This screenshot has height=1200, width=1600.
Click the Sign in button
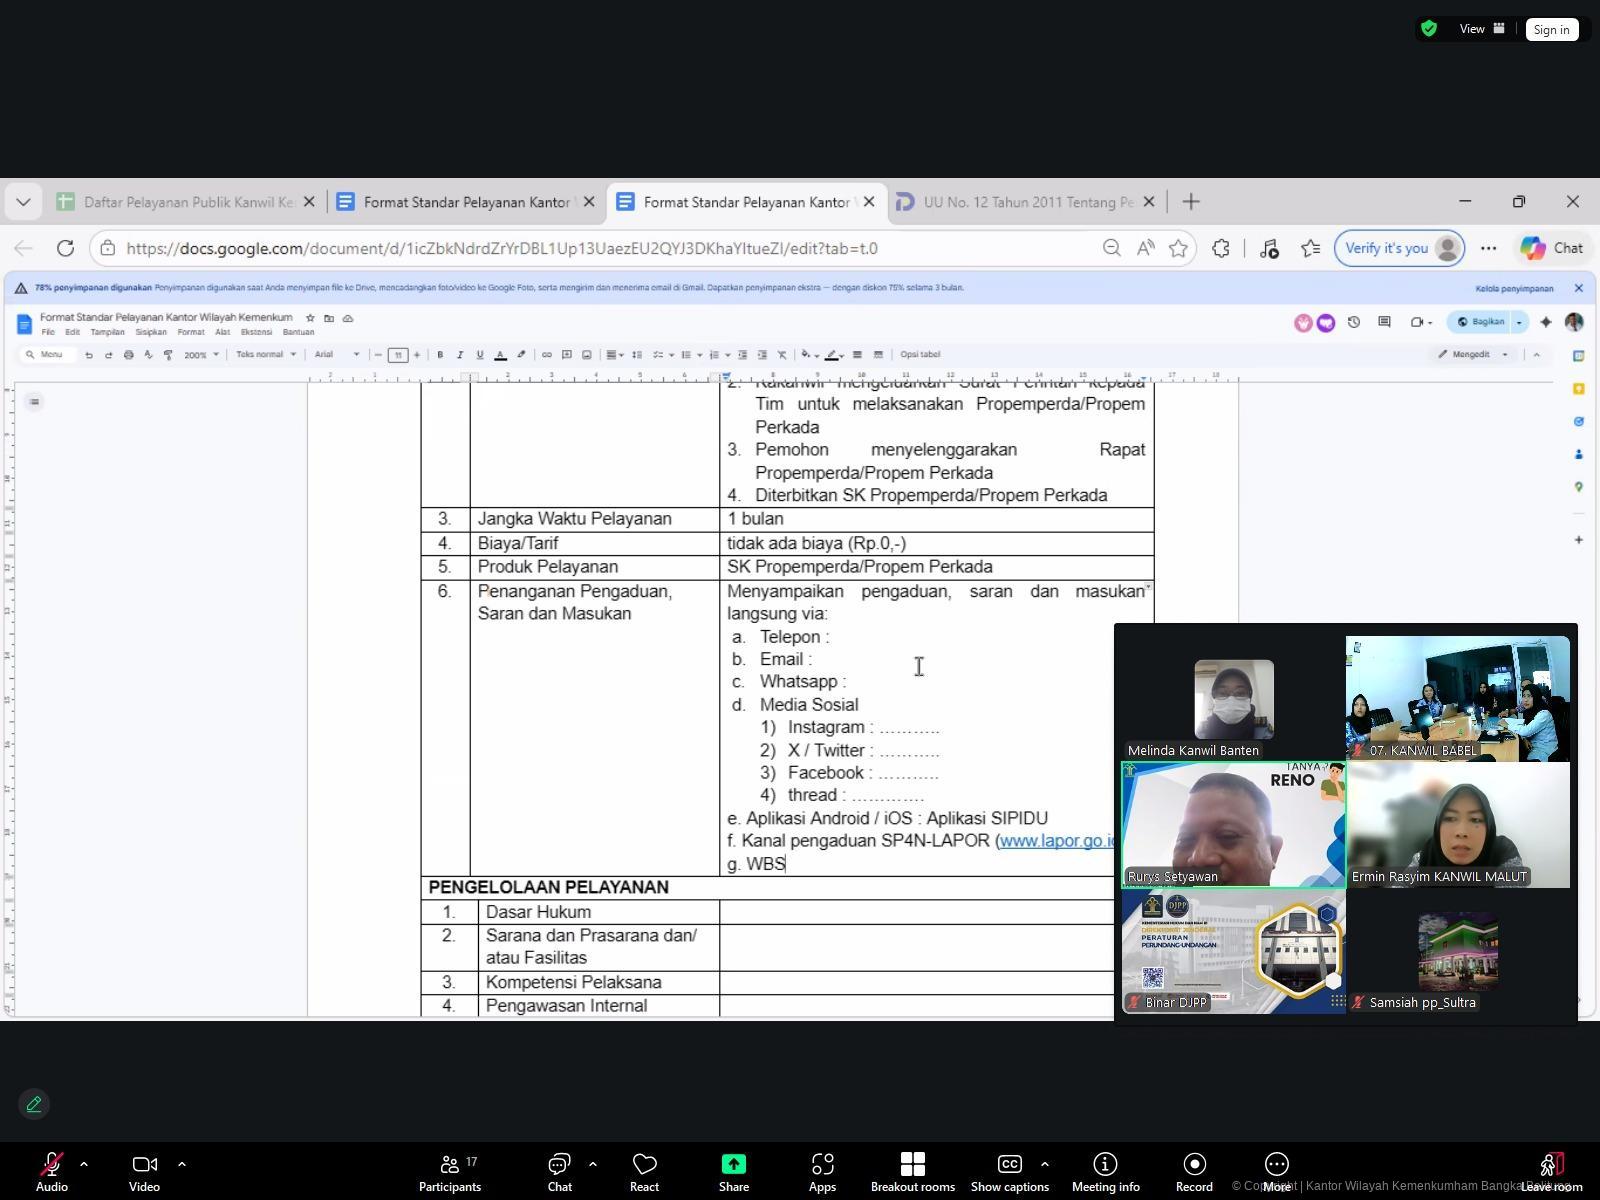(x=1551, y=30)
